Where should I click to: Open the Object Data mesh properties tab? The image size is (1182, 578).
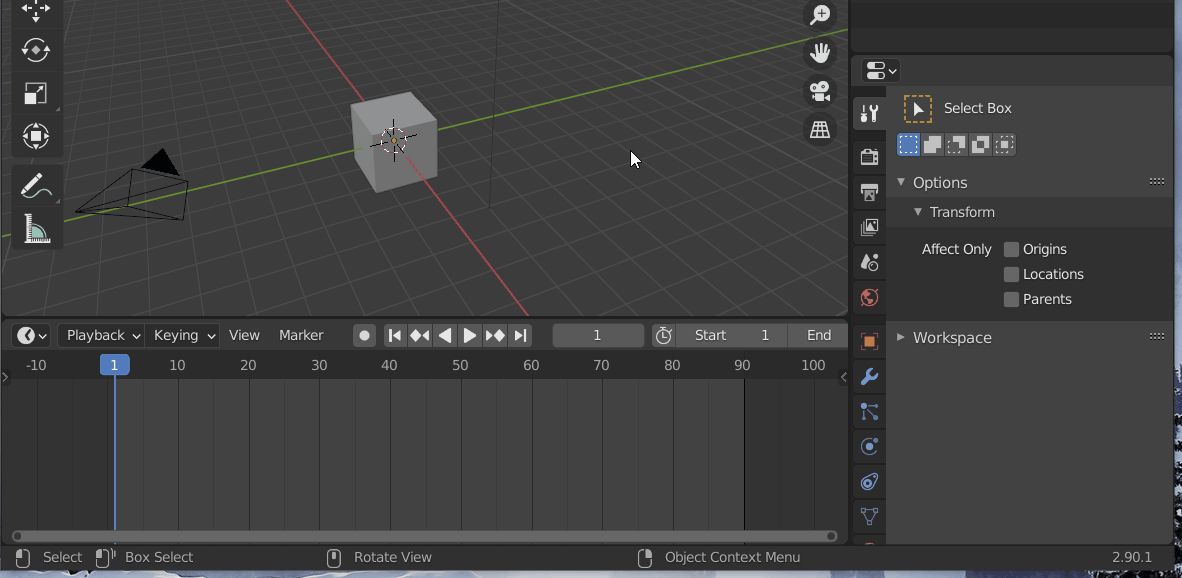[869, 517]
